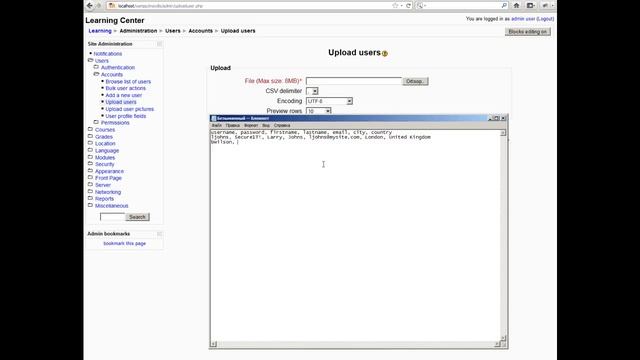The height and width of the screenshot is (360, 640).
Task: Click the Security folder icon
Action: click(91, 164)
